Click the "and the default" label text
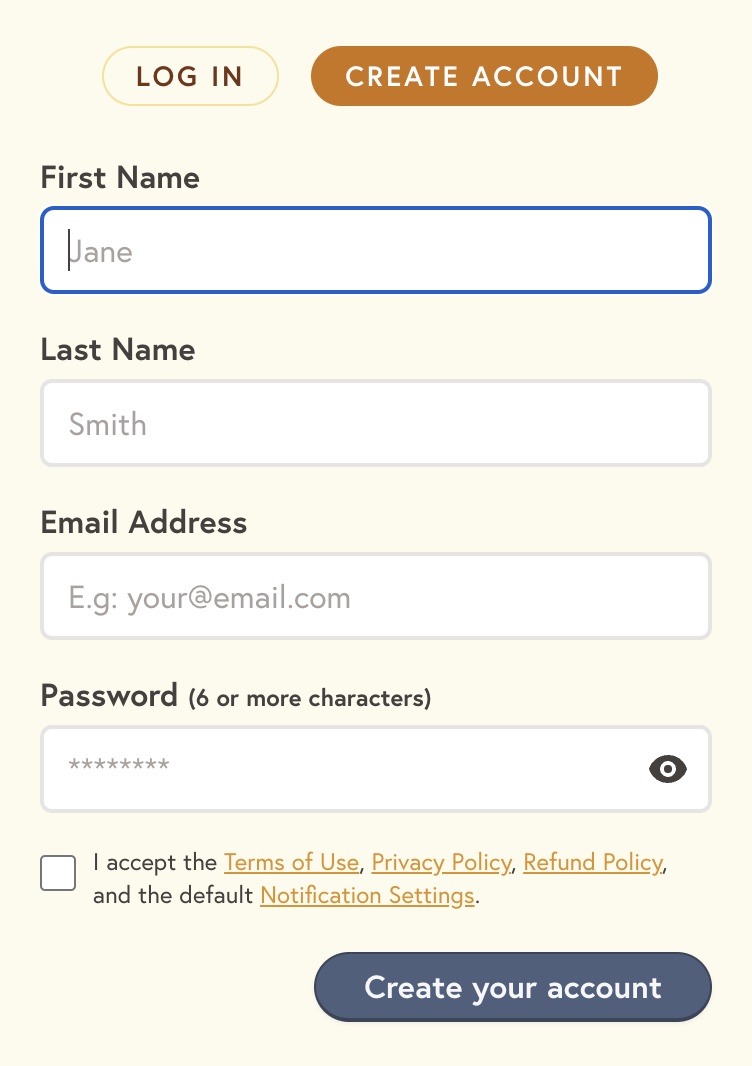752x1066 pixels. pyautogui.click(x=173, y=895)
